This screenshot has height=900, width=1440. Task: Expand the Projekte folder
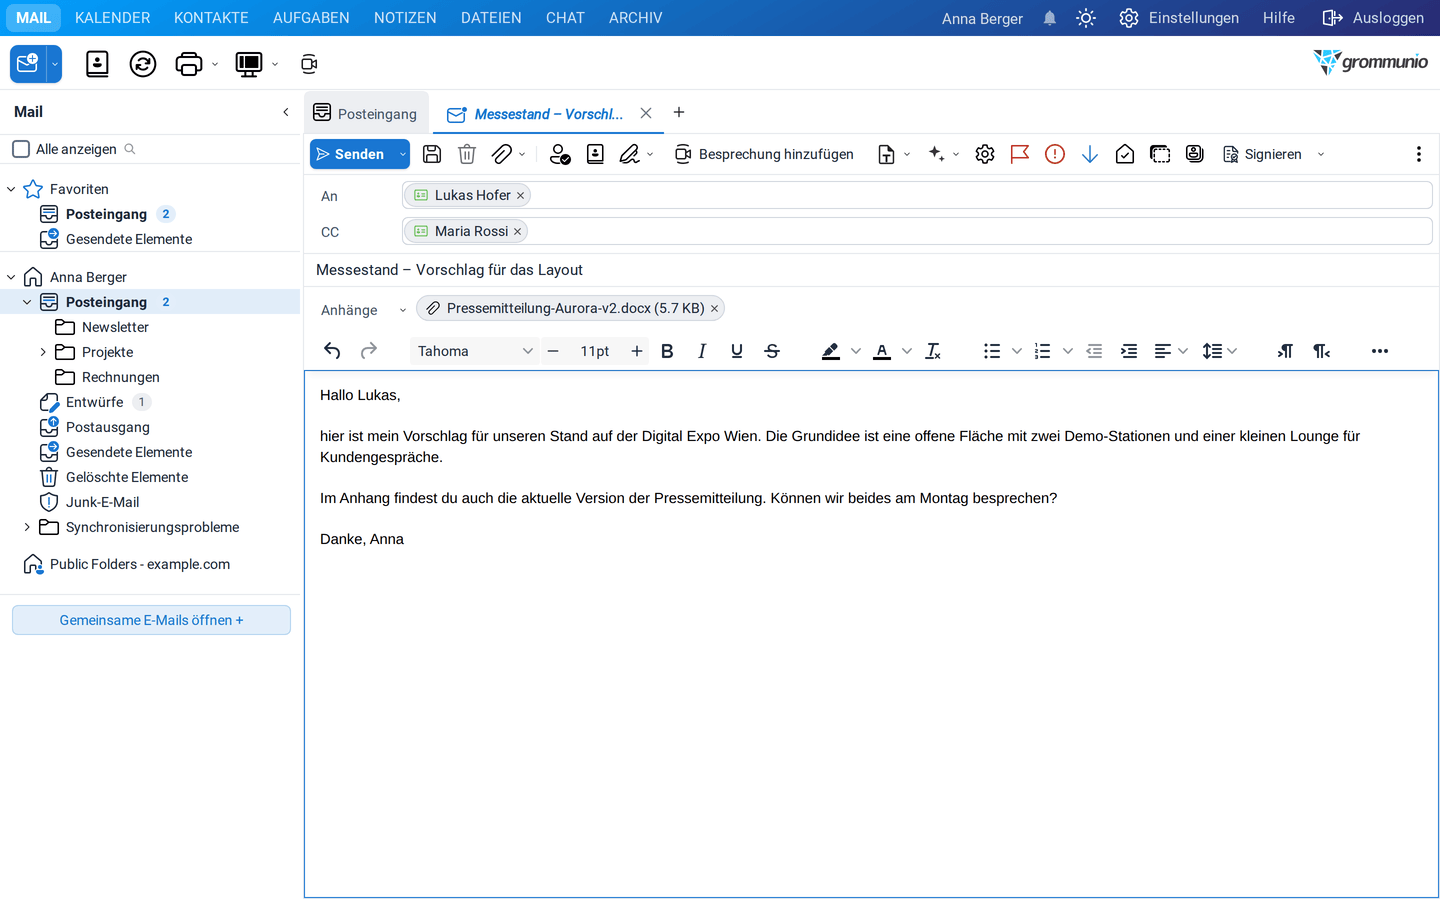point(43,352)
